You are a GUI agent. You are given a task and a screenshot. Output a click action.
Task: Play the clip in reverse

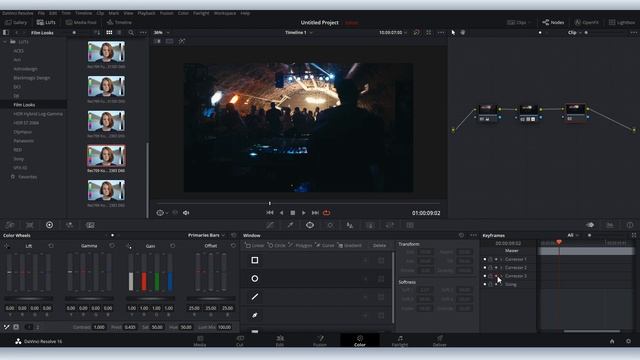pos(281,213)
